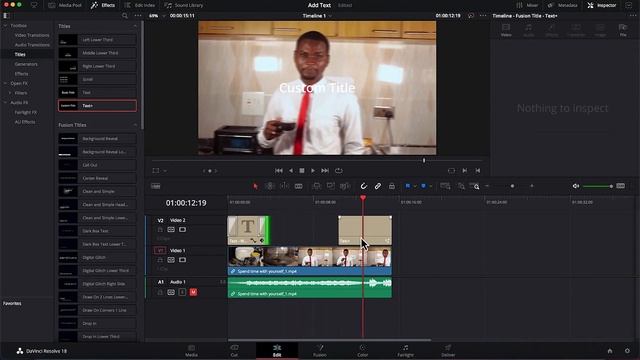Hide the Inspector panel
Image resolution: width=640 pixels, height=360 pixels.
602,5
